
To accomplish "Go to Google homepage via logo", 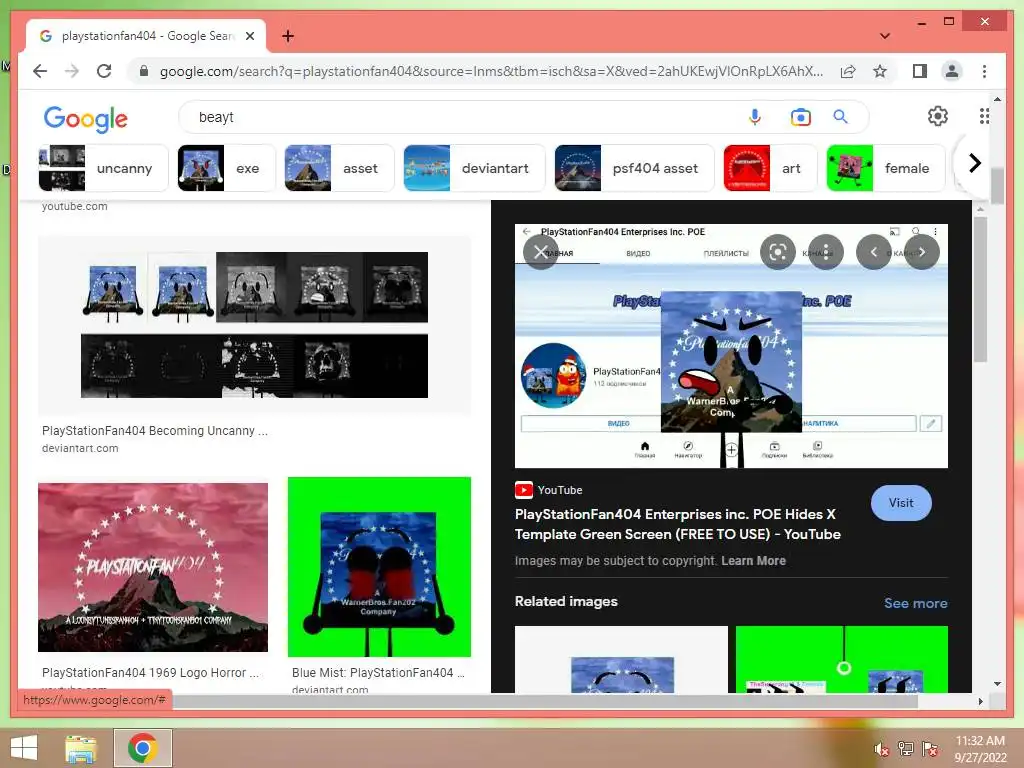I will point(86,119).
